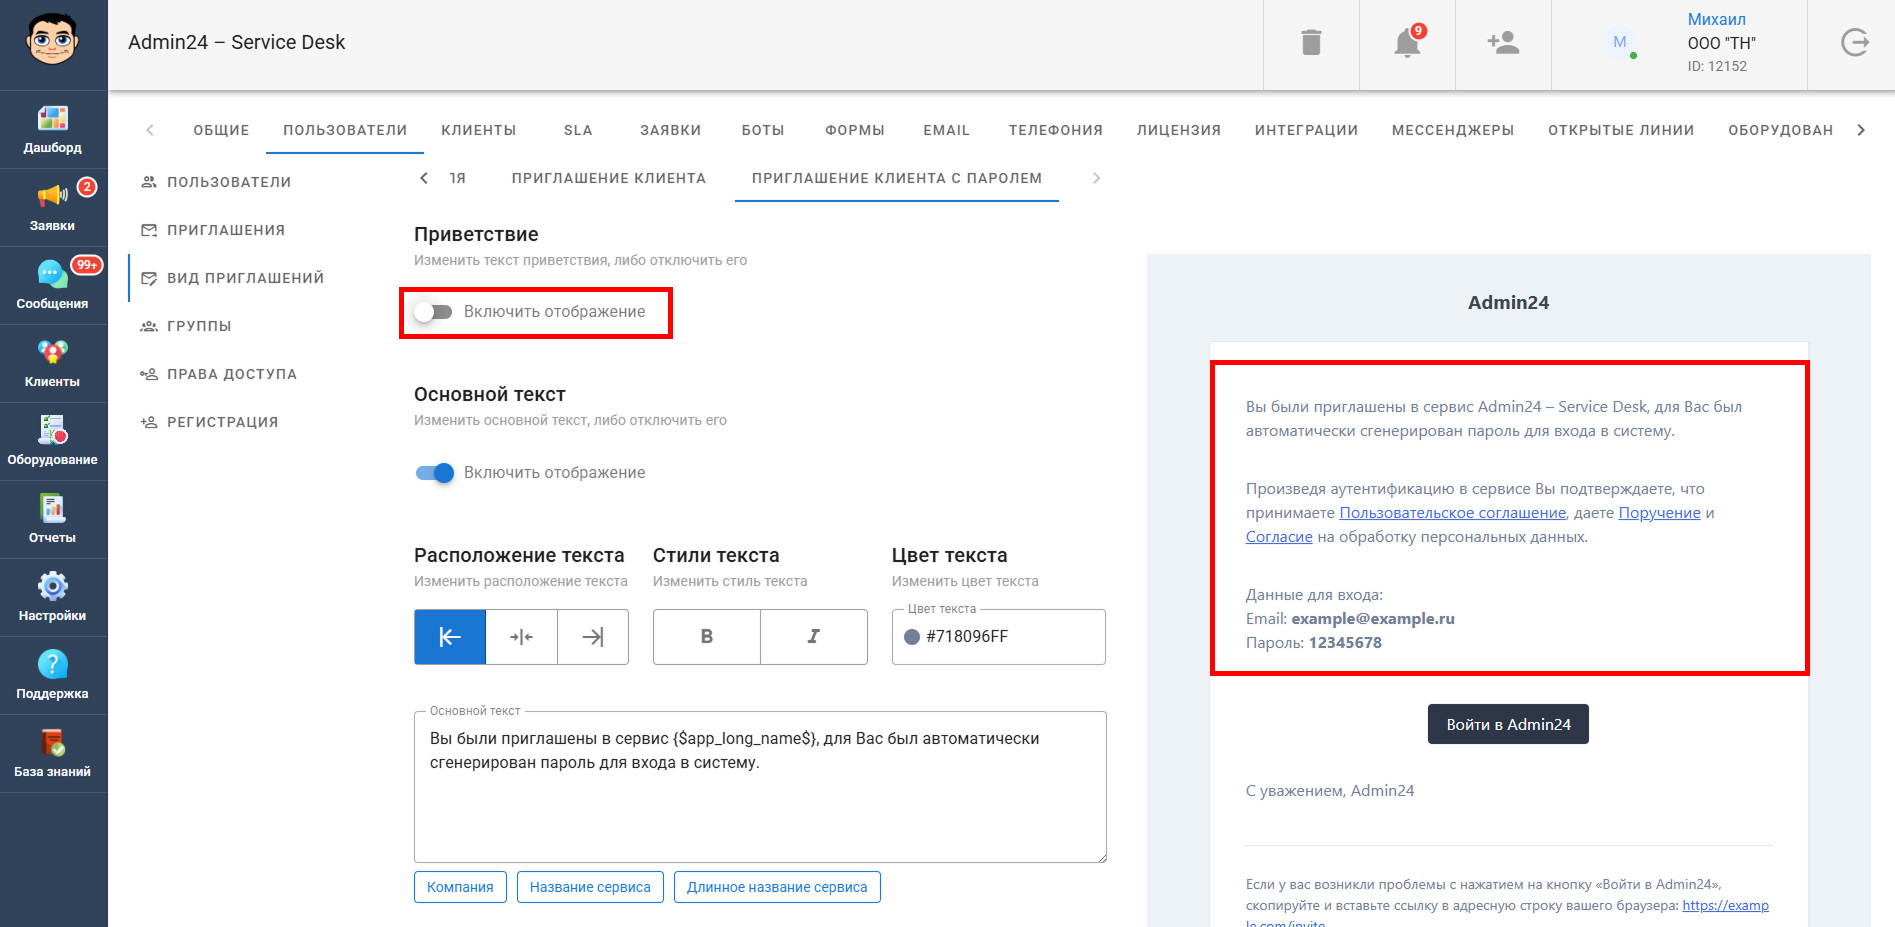
Task: Open the notifications bell
Action: [x=1407, y=42]
